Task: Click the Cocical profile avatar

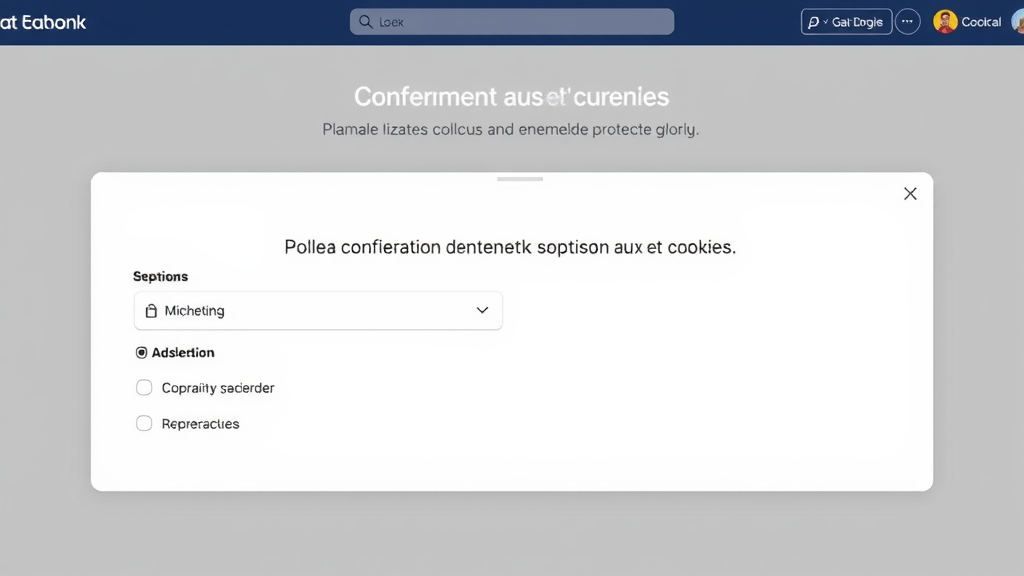Action: pos(944,20)
